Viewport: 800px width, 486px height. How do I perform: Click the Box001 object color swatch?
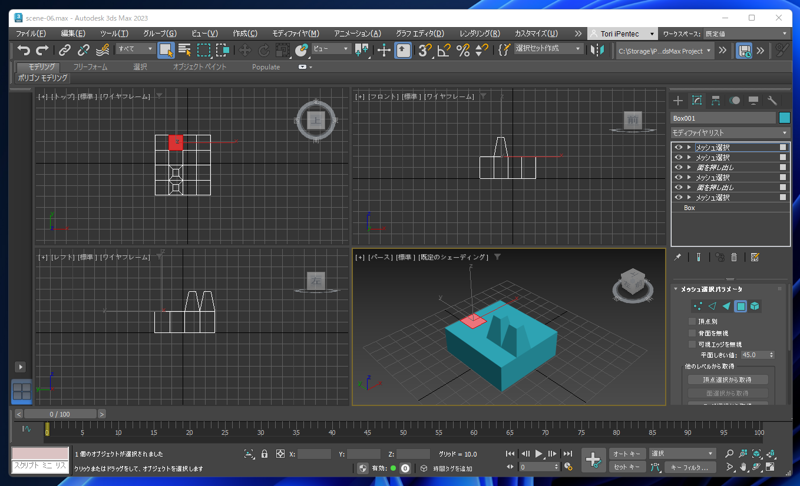(784, 118)
